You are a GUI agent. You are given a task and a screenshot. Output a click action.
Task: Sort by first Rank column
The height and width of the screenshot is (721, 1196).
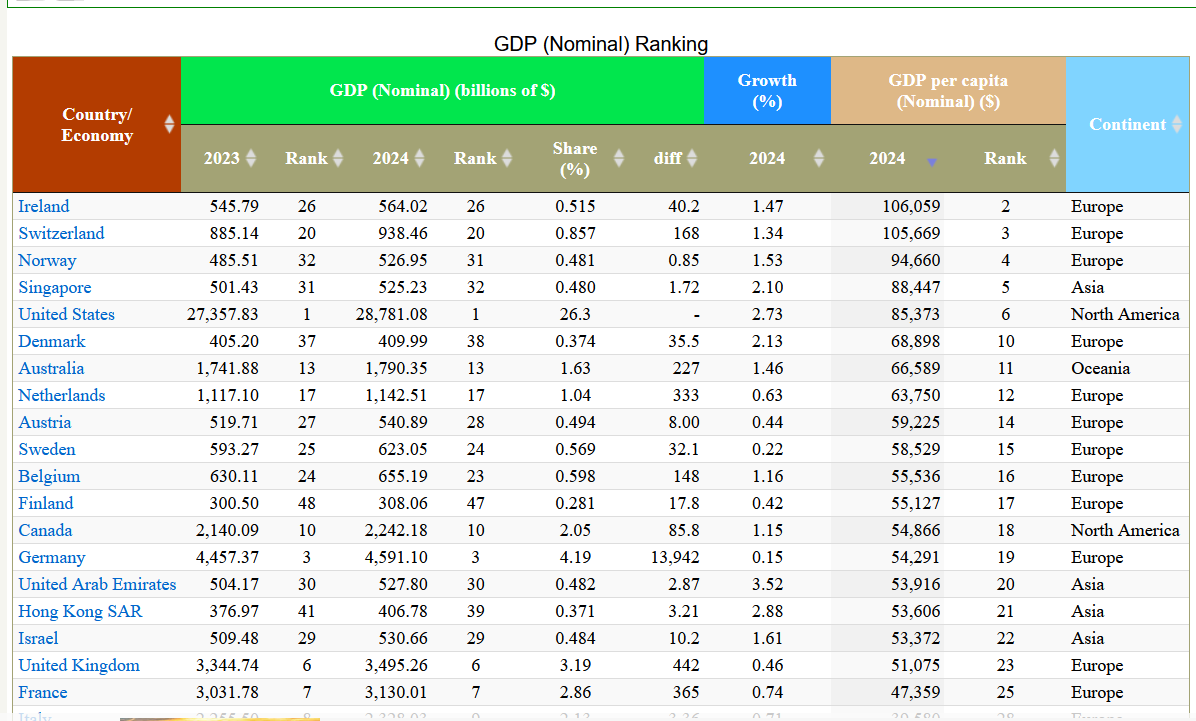[x=337, y=158]
